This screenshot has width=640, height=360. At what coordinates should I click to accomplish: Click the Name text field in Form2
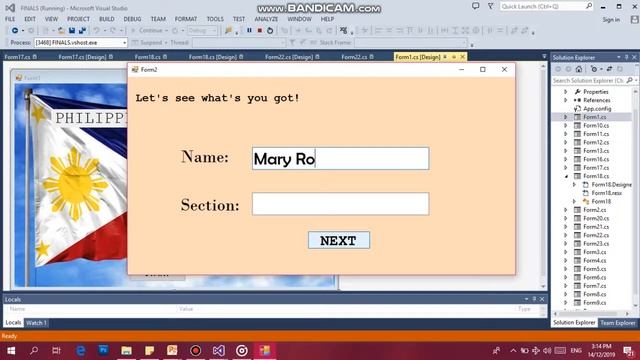tap(340, 159)
